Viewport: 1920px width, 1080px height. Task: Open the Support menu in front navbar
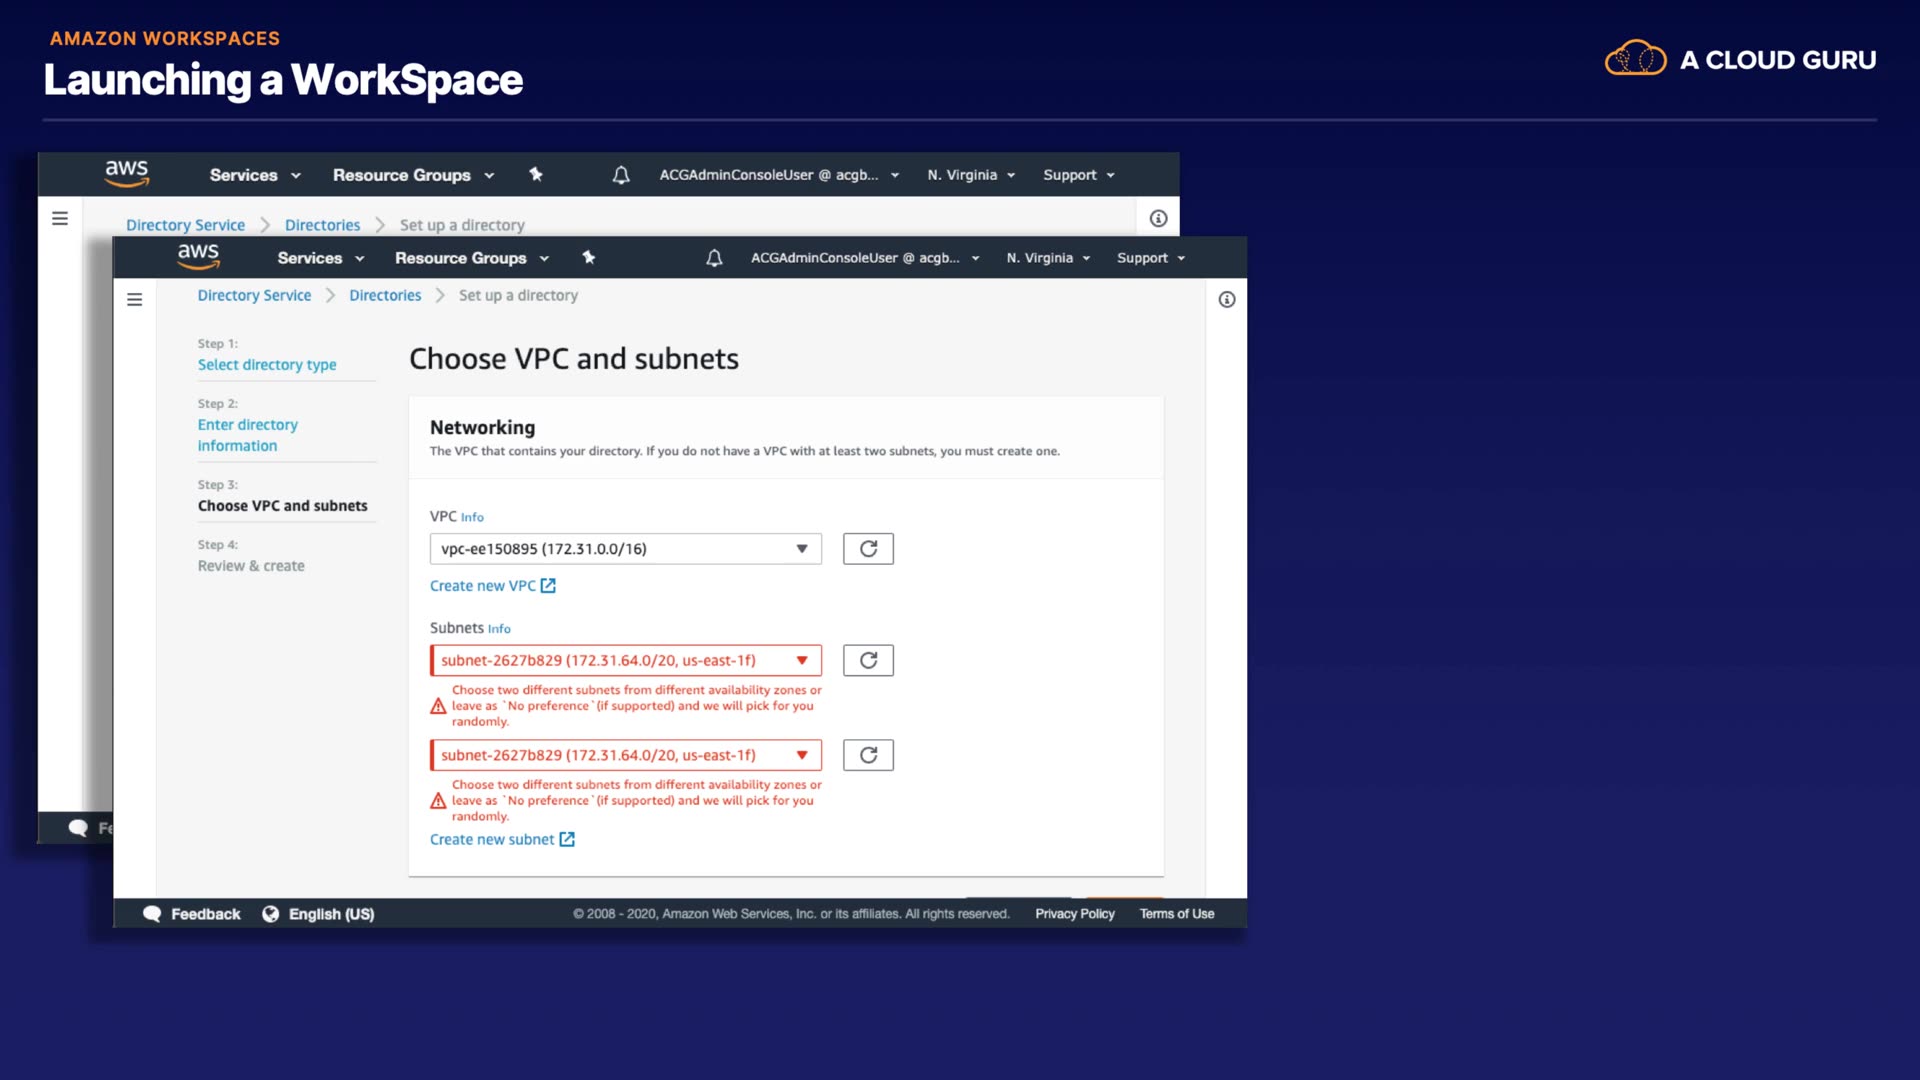tap(1150, 258)
